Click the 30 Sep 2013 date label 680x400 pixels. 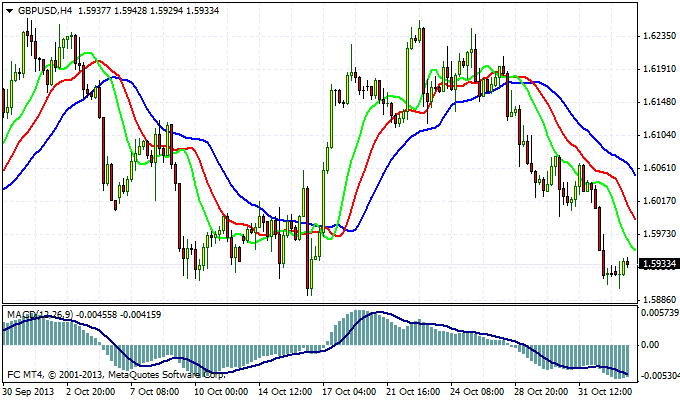point(29,392)
